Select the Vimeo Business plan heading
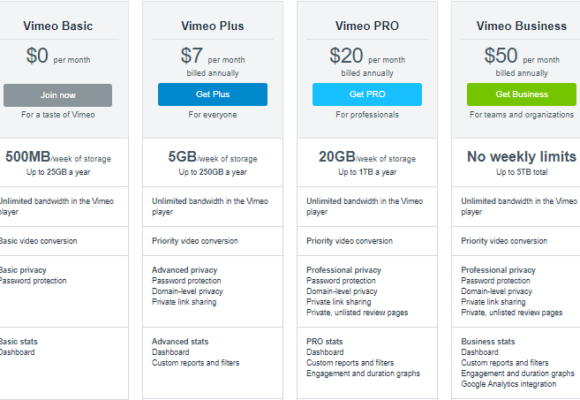 click(522, 26)
